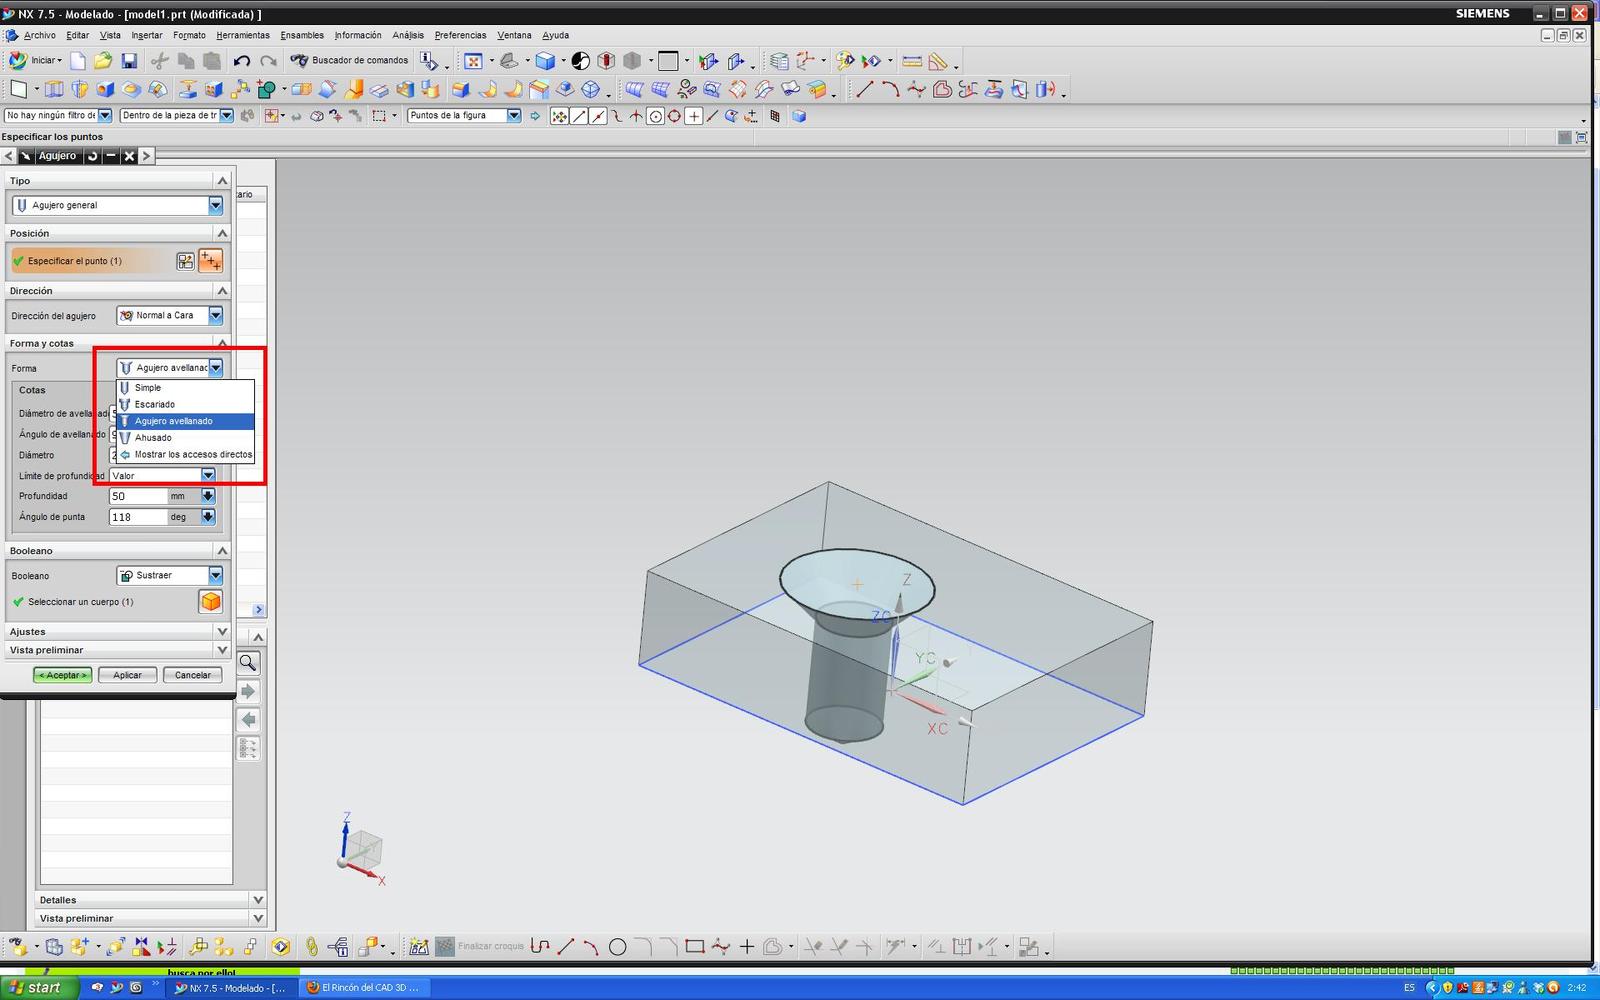
Task: Click the point plus tool in bottom sketch toolbar
Action: [x=747, y=947]
